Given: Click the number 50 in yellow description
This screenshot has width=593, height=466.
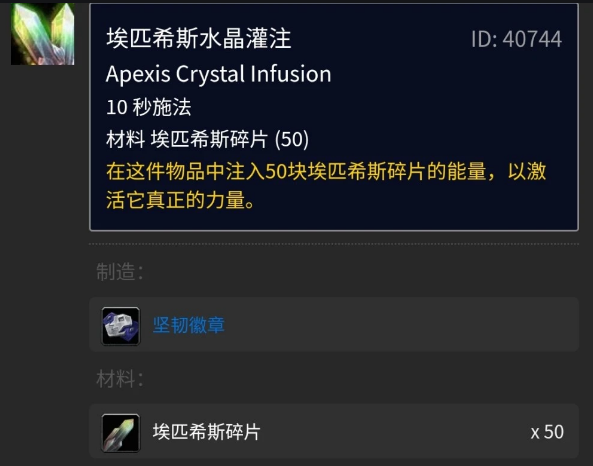Looking at the screenshot, I should [276, 171].
